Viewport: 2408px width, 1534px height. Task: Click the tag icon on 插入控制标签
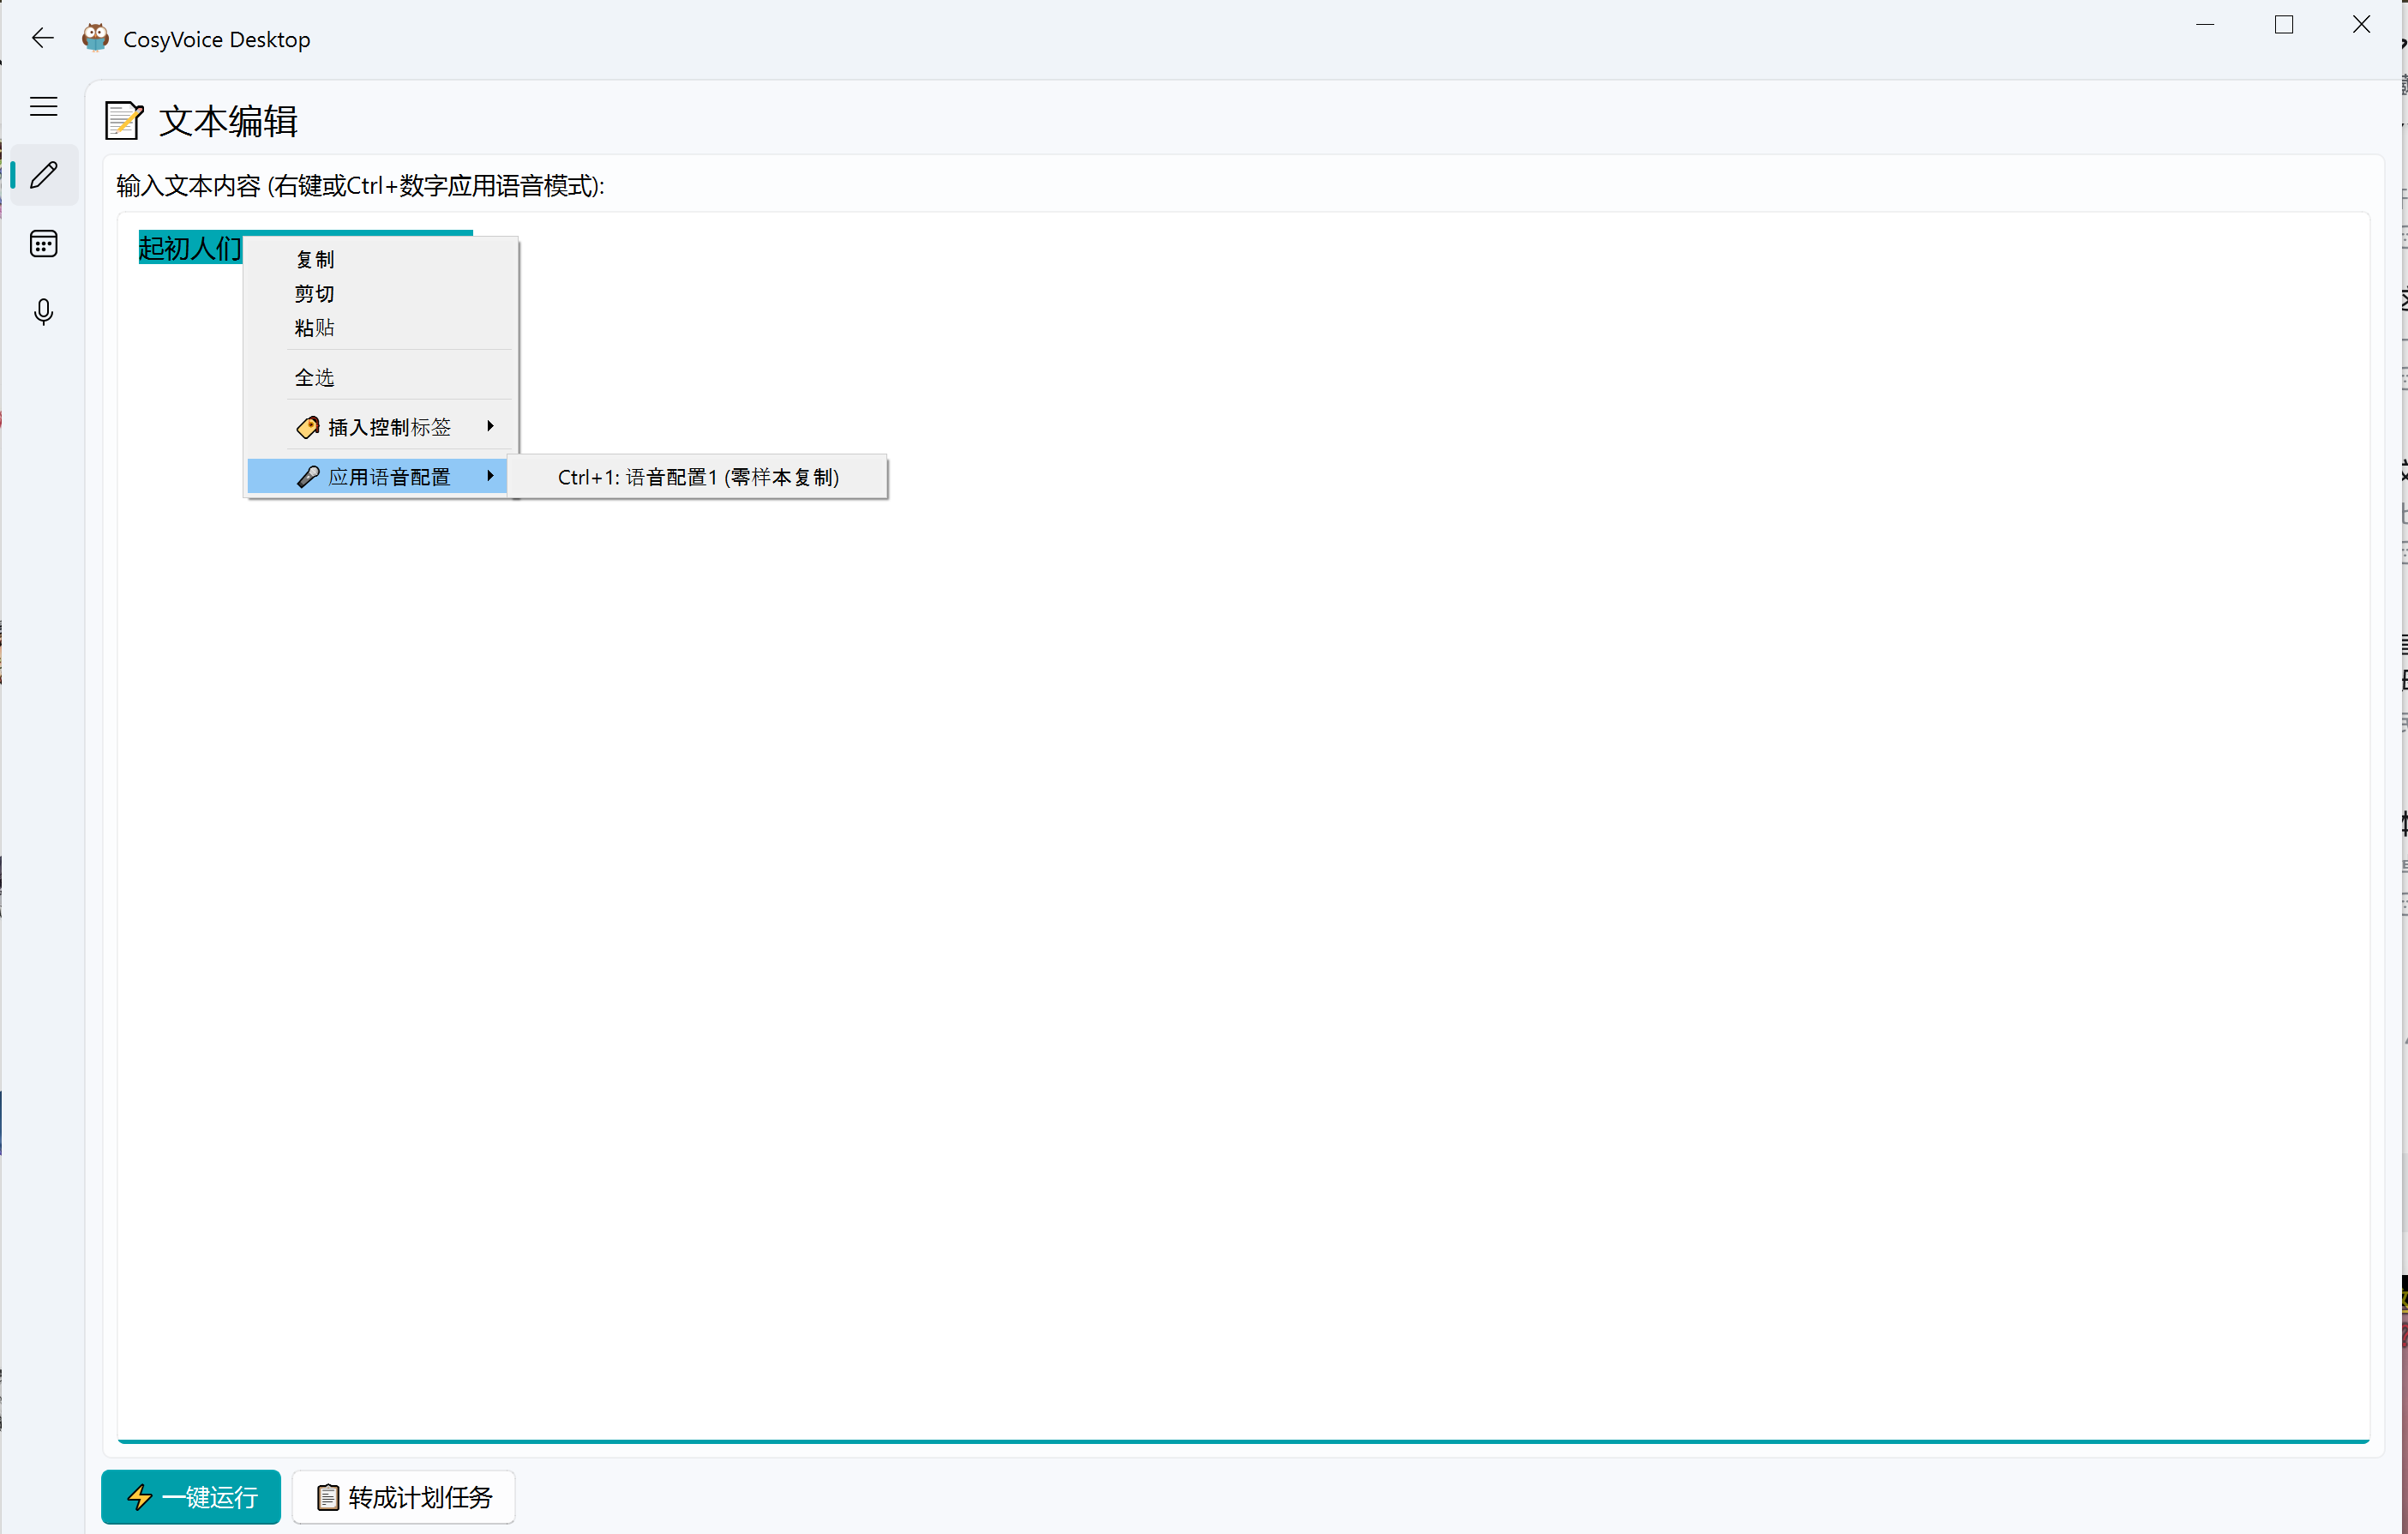[x=308, y=427]
